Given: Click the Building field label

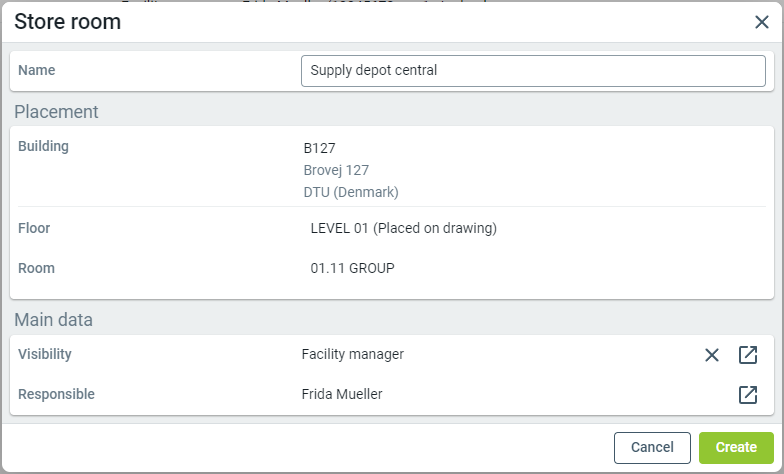Looking at the screenshot, I should tap(43, 147).
